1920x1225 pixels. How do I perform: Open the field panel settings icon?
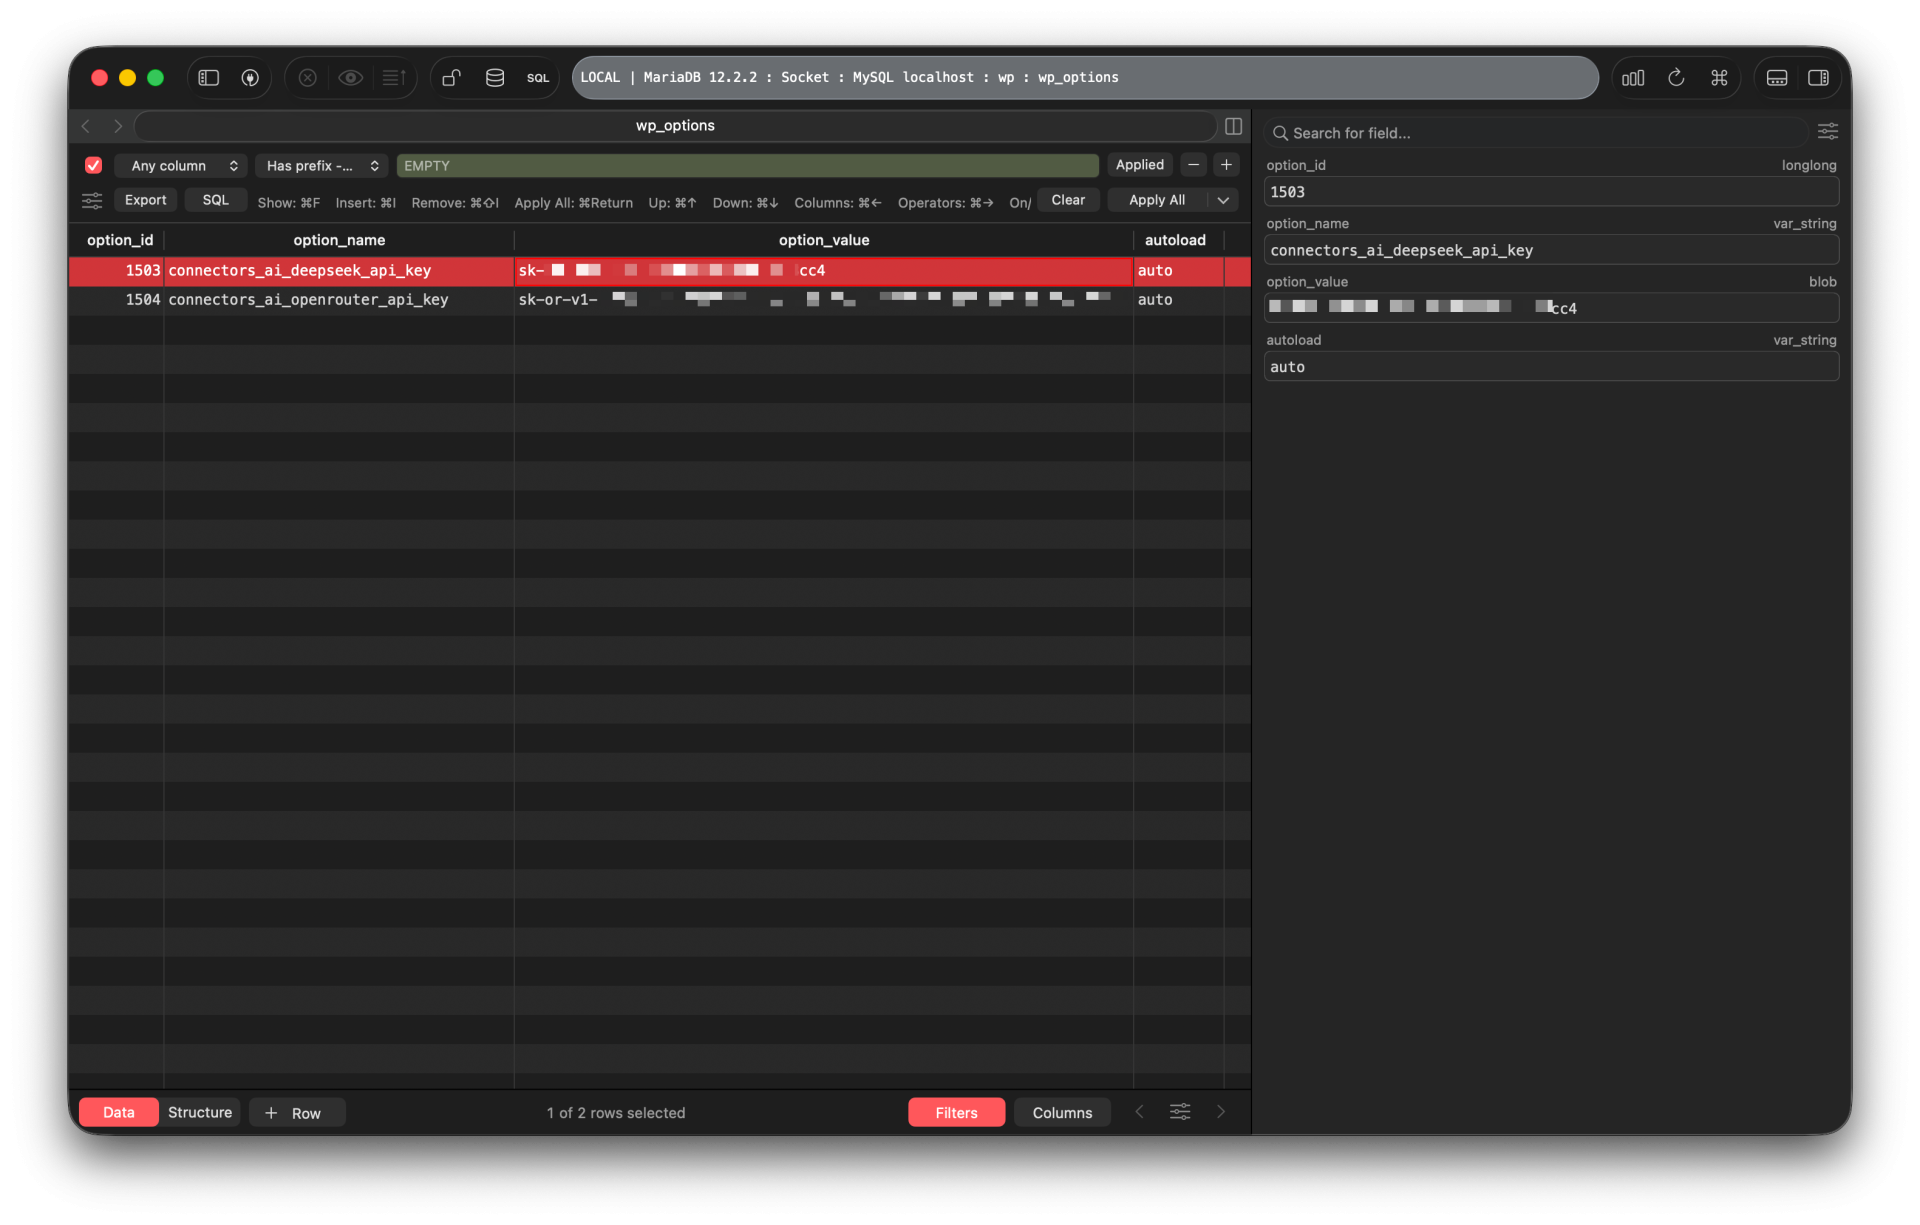point(1828,132)
